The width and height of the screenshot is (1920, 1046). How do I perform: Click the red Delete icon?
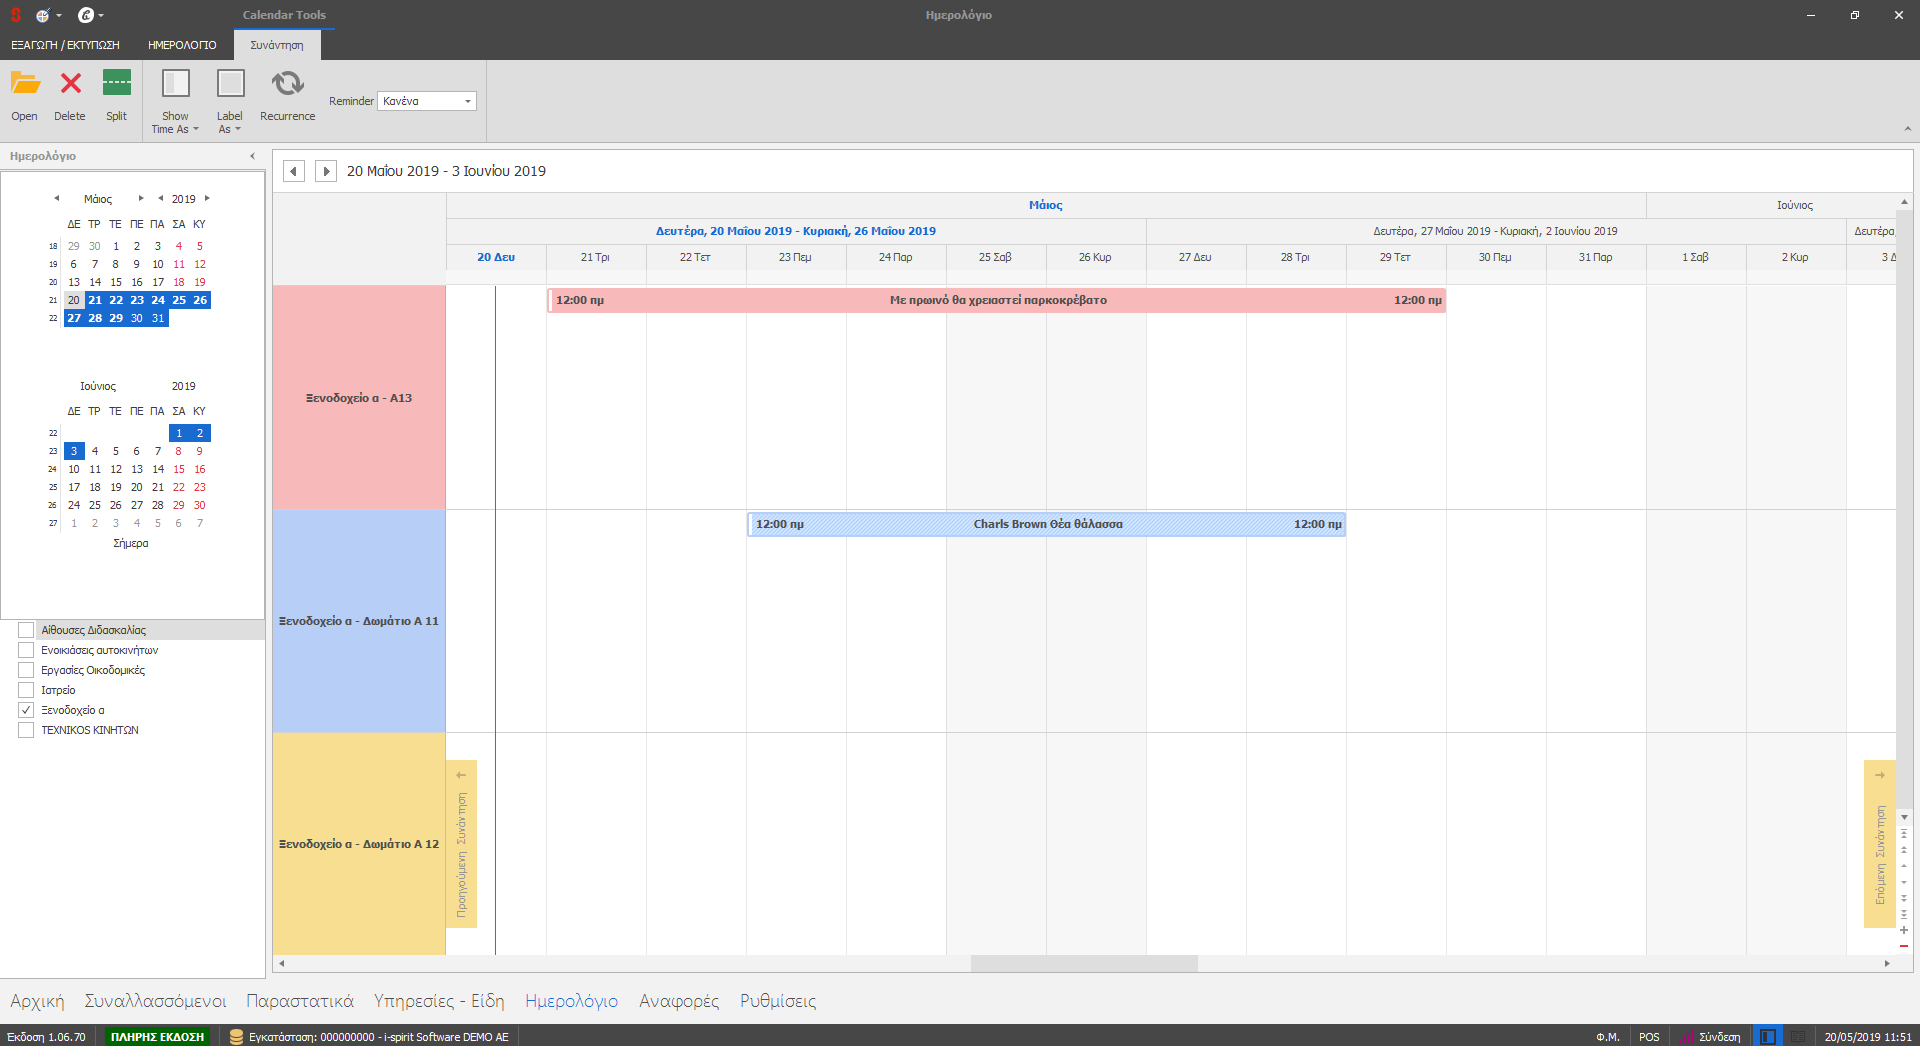tap(70, 84)
